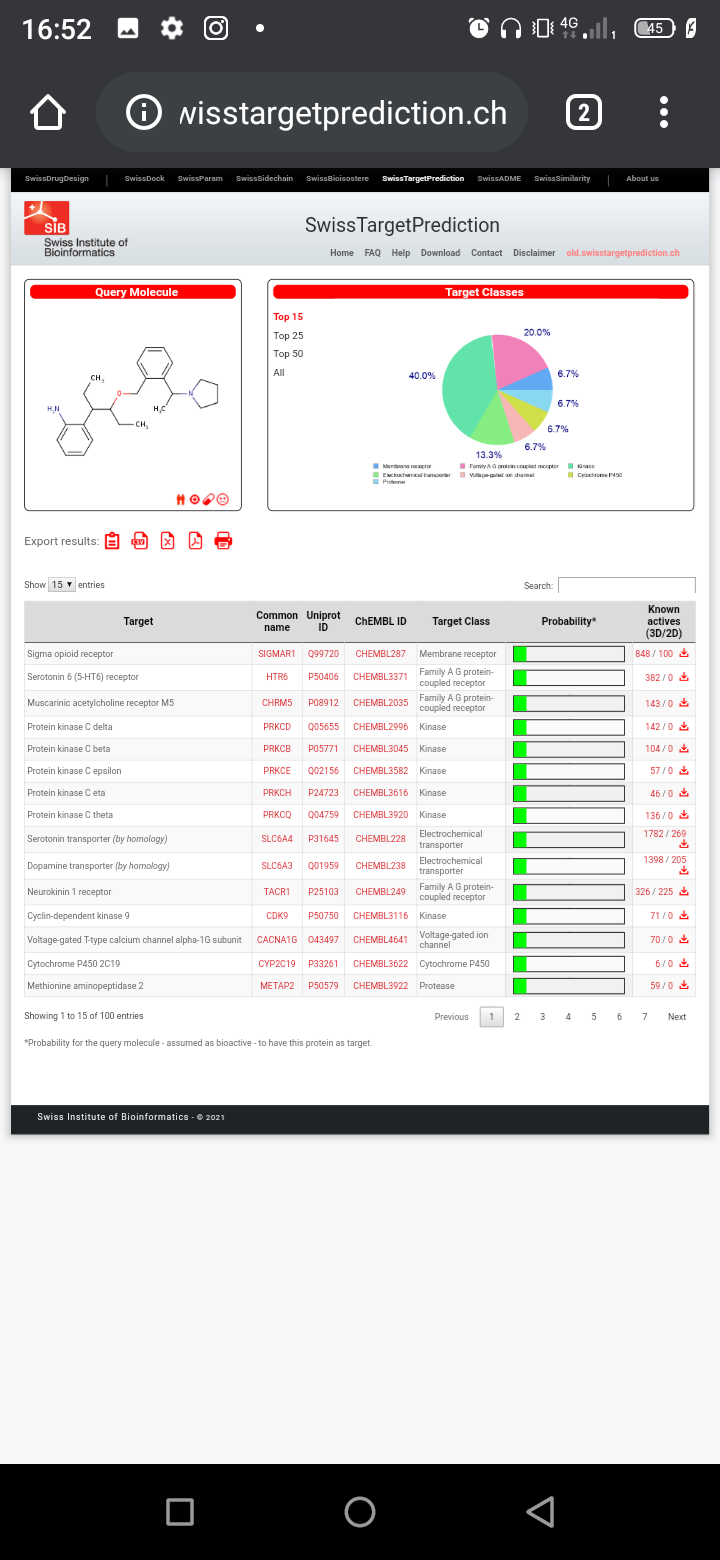Open SwissDock in top navigation
720x1560 pixels.
pyautogui.click(x=145, y=179)
